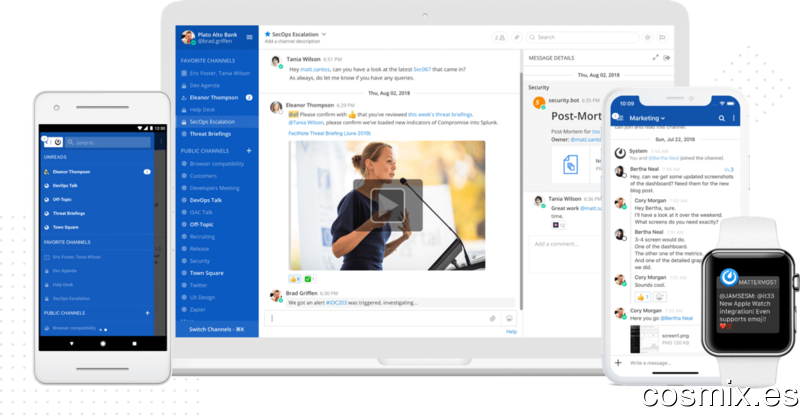Click Brad Griffen's avatar in the sidebar header
800x415 pixels.
tap(188, 37)
